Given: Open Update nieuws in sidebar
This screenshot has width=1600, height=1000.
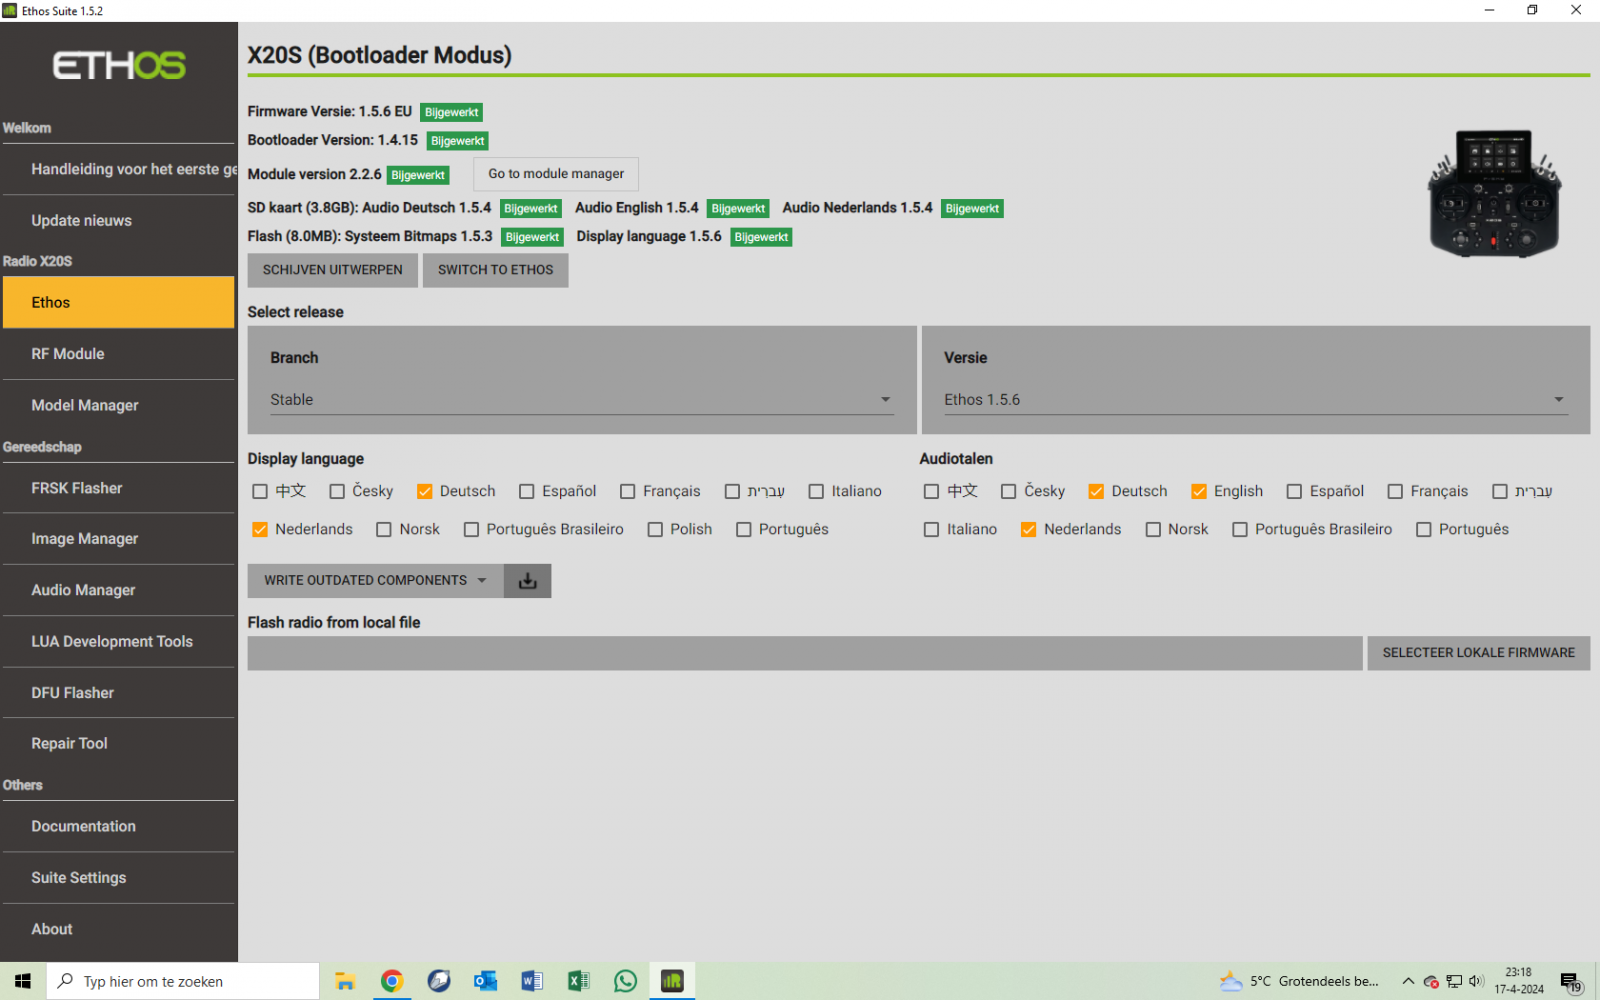Looking at the screenshot, I should click(x=119, y=220).
